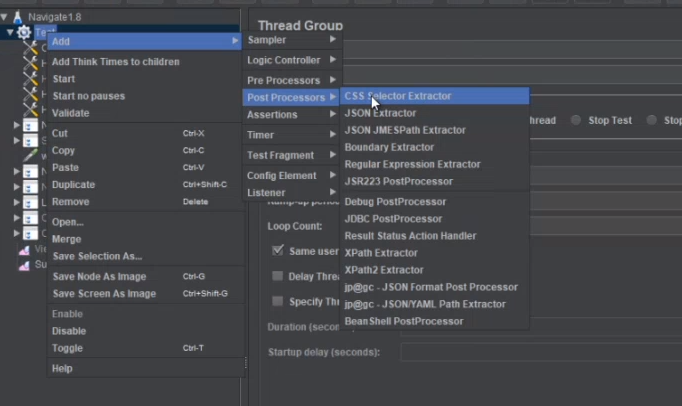Add a JSON Extractor post processor

[381, 113]
